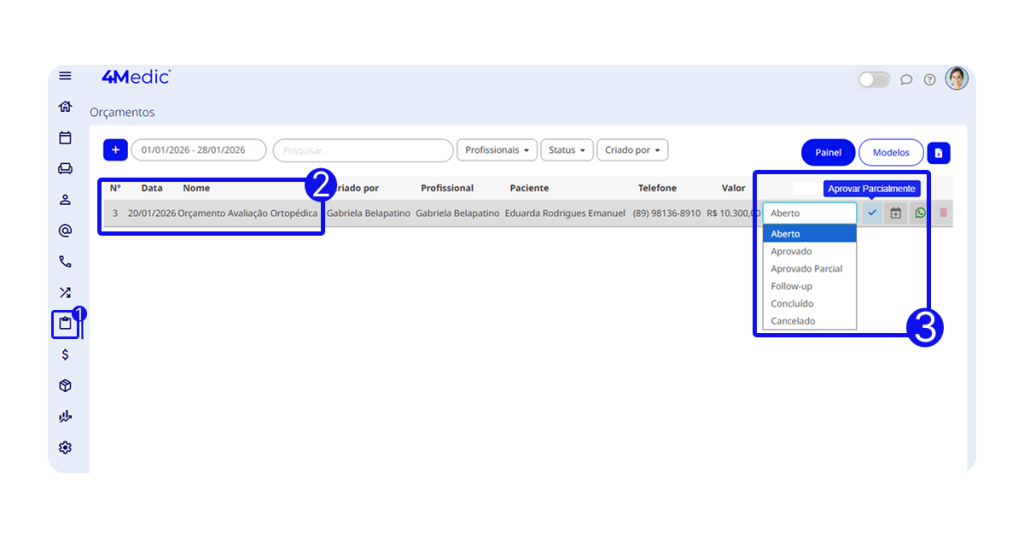
Task: Send the budget via WhatsApp icon
Action: click(920, 213)
